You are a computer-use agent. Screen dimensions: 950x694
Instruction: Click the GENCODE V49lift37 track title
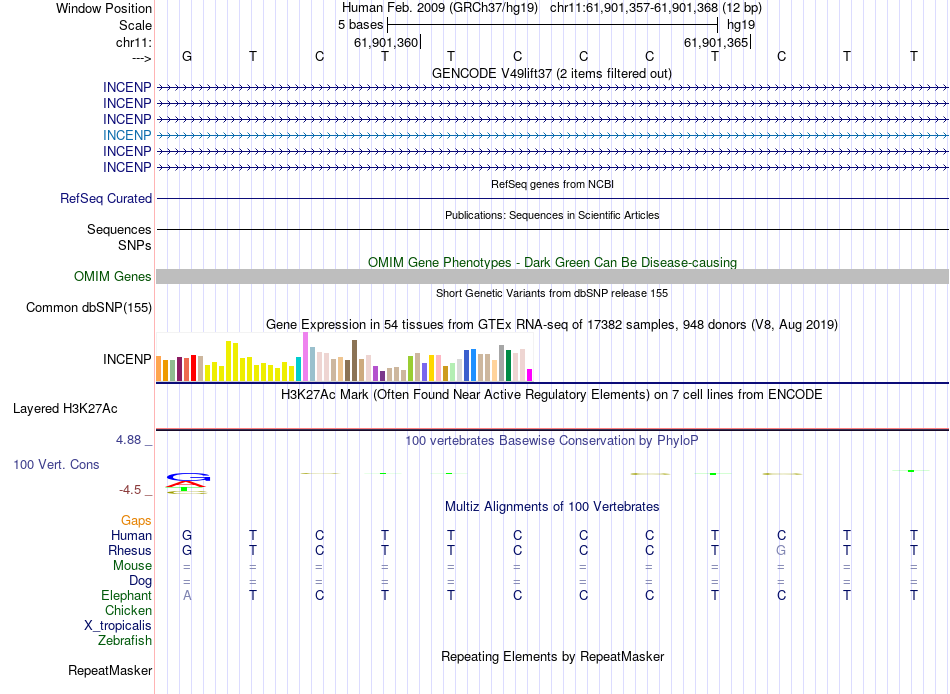[551, 73]
